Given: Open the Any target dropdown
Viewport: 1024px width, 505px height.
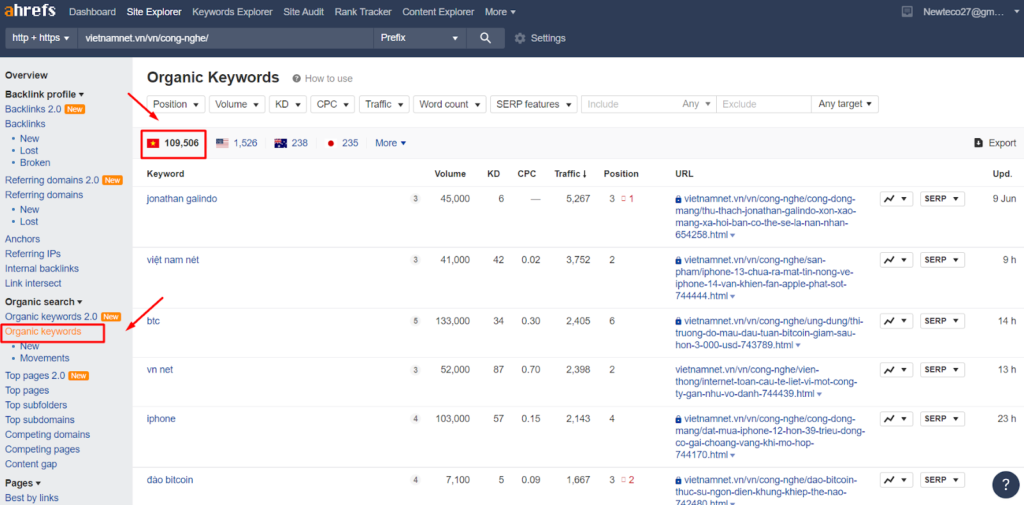Looking at the screenshot, I should pos(845,104).
